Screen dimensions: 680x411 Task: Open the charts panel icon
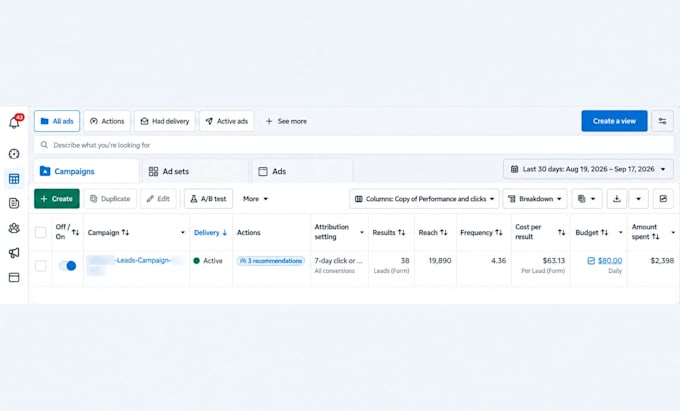(x=663, y=199)
